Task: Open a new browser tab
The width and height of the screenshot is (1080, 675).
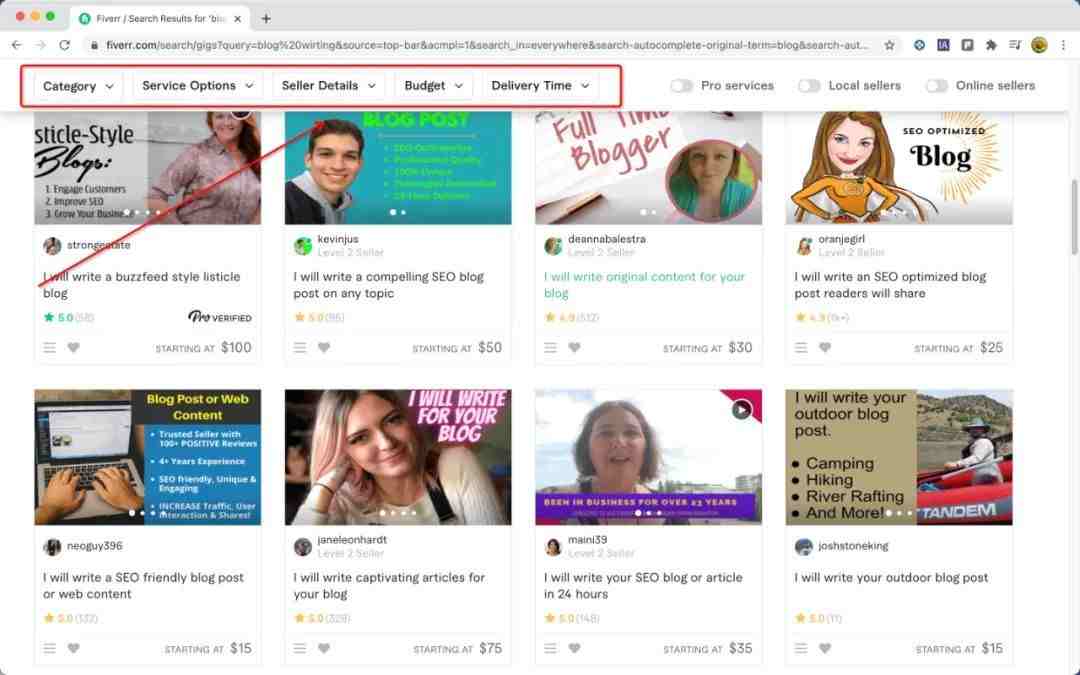Action: pos(266,18)
